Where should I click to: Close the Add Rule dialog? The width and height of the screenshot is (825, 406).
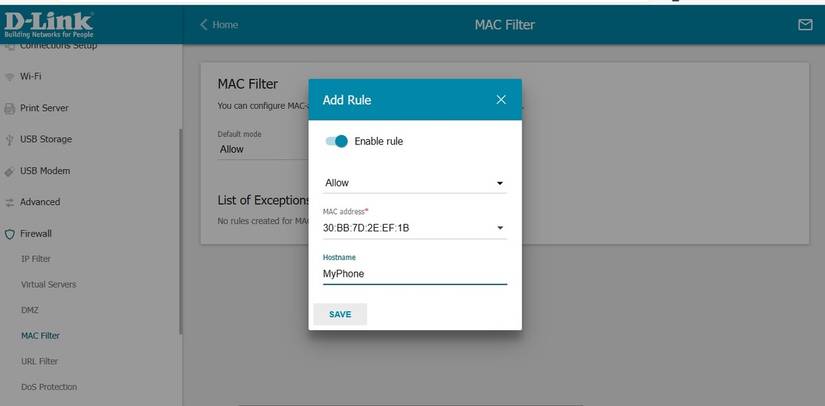pos(501,100)
